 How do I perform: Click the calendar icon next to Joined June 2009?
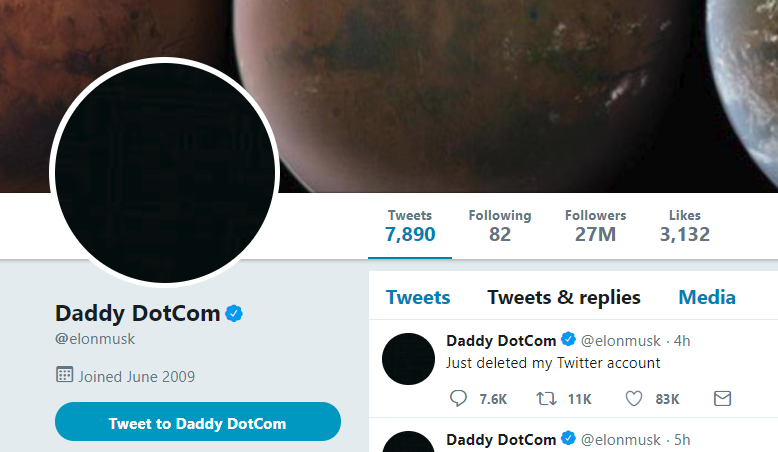tap(65, 375)
